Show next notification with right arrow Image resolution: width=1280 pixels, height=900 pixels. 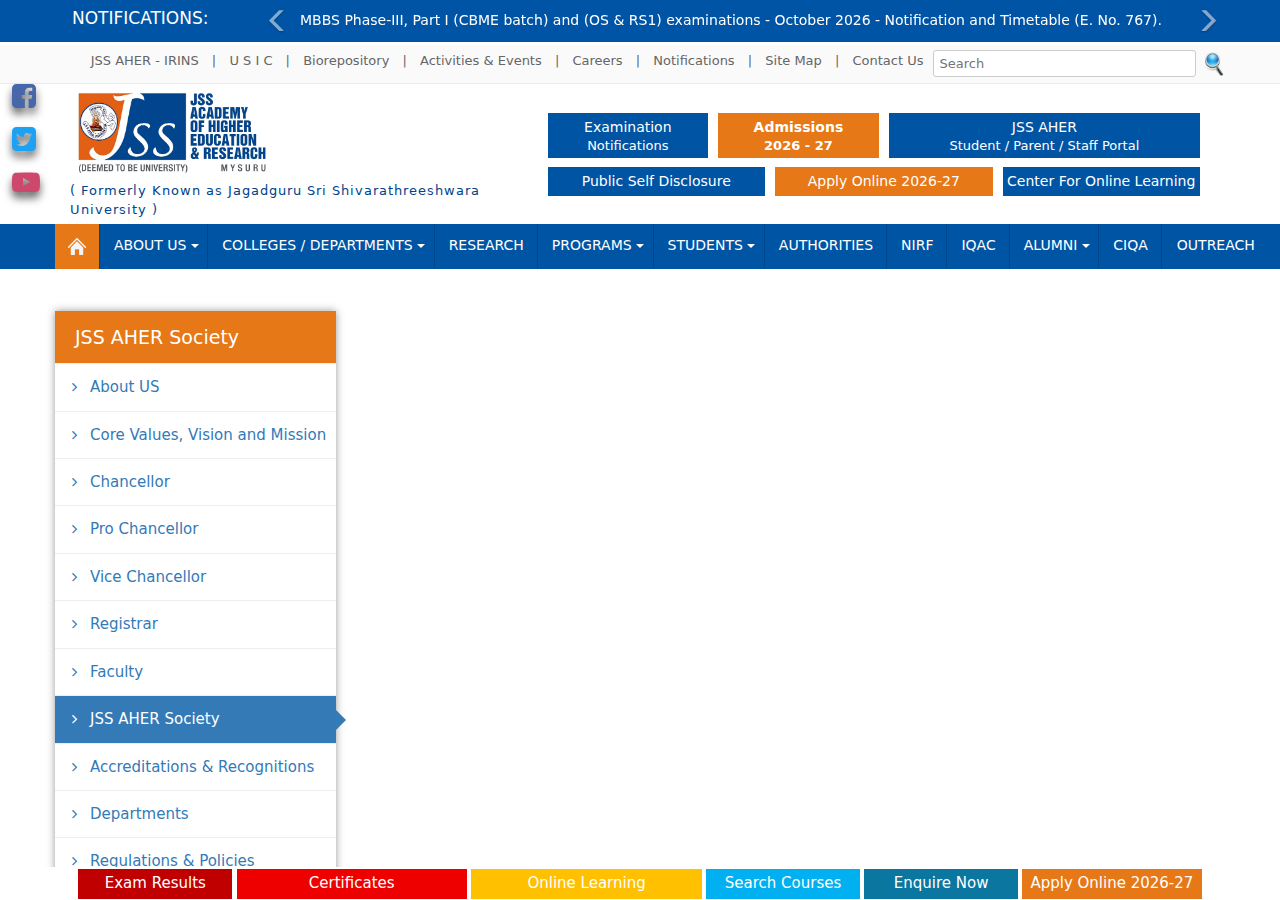1209,20
